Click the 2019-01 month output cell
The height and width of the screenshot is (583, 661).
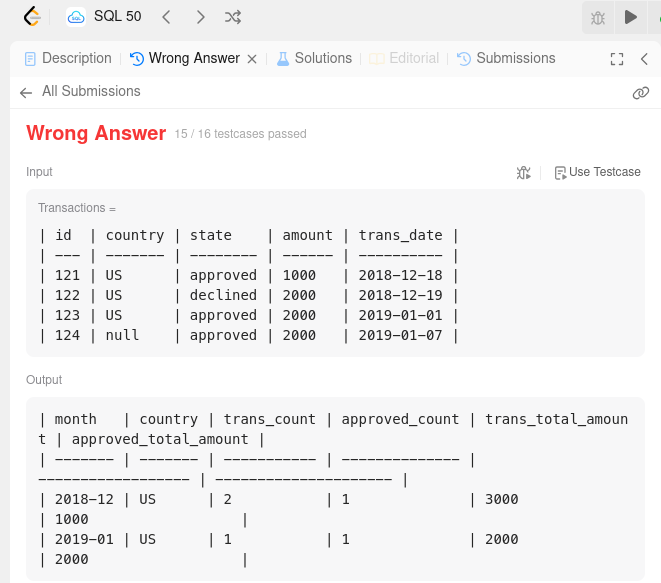click(84, 539)
